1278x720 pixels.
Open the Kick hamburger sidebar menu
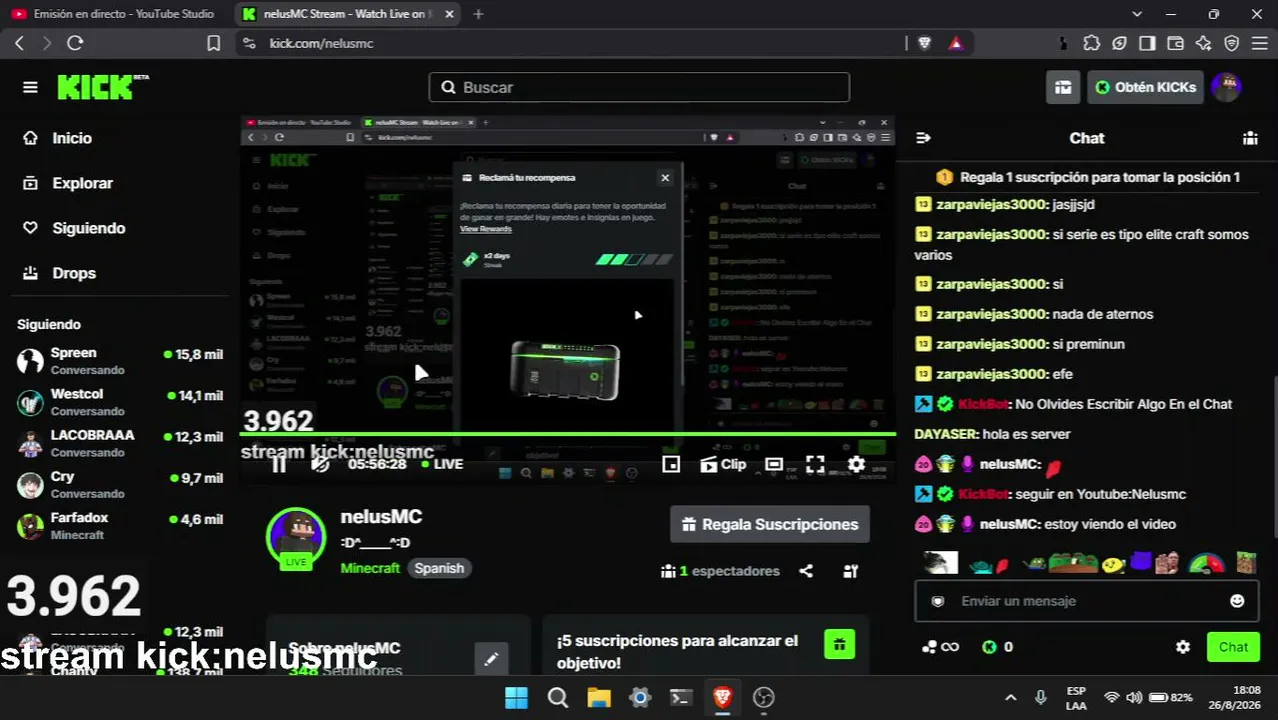(30, 87)
